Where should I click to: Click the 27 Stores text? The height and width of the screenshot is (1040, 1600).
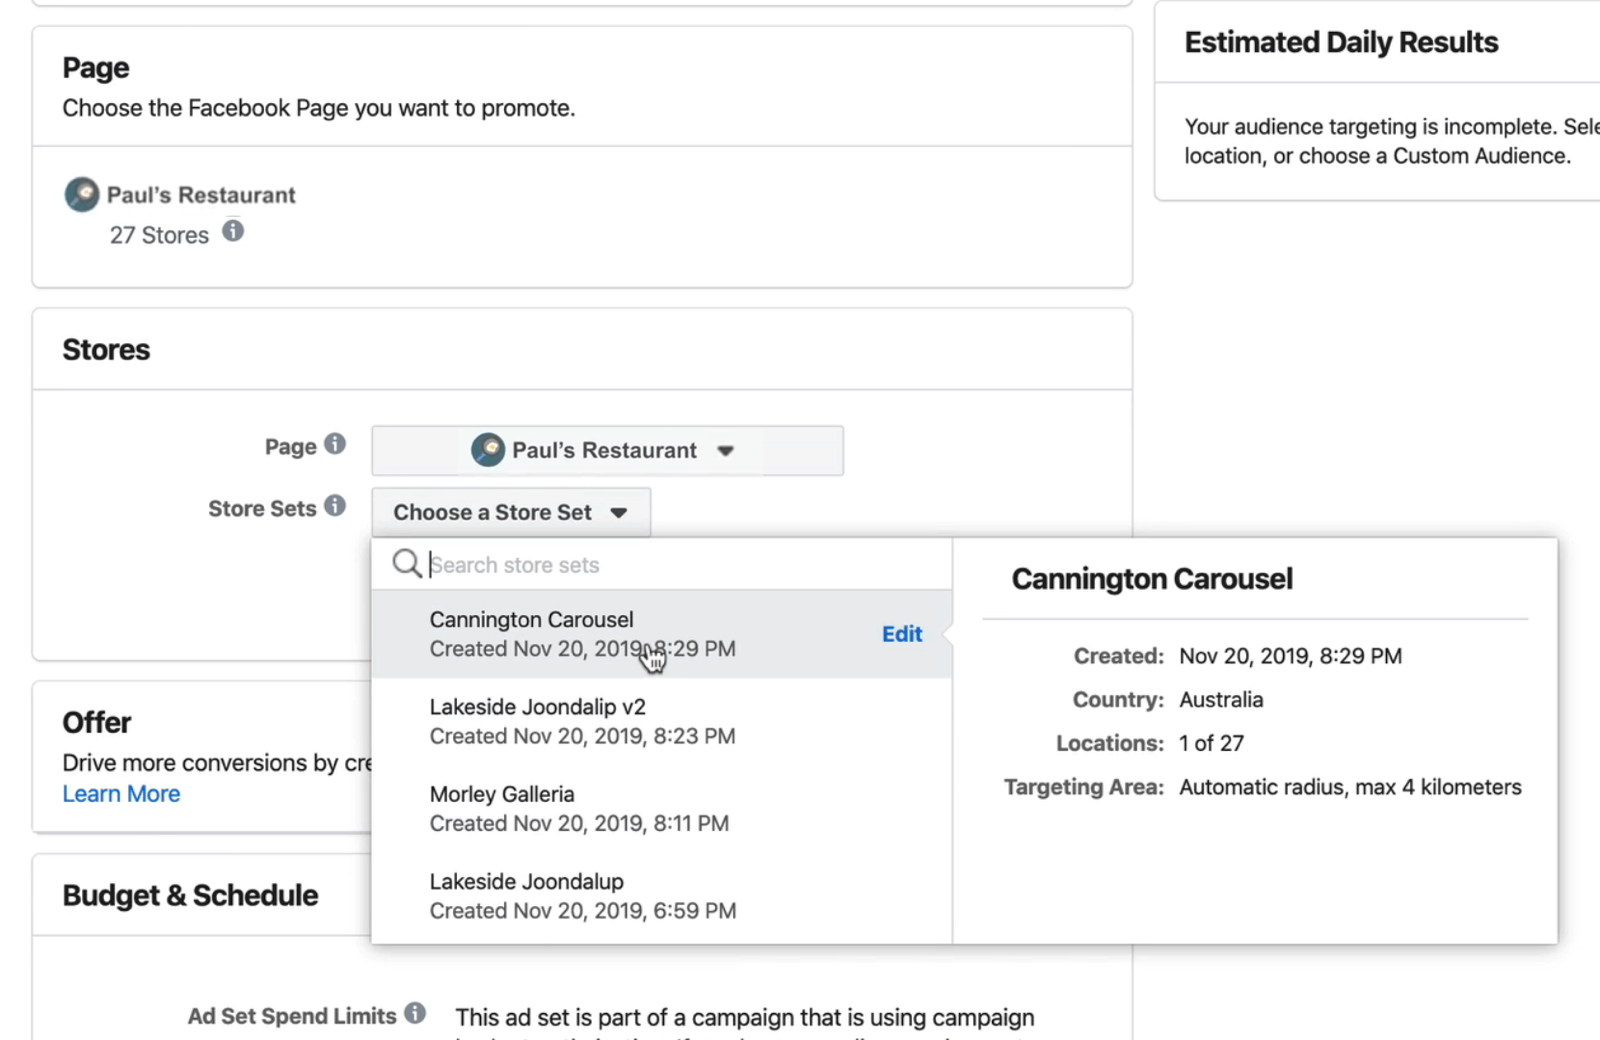point(159,235)
